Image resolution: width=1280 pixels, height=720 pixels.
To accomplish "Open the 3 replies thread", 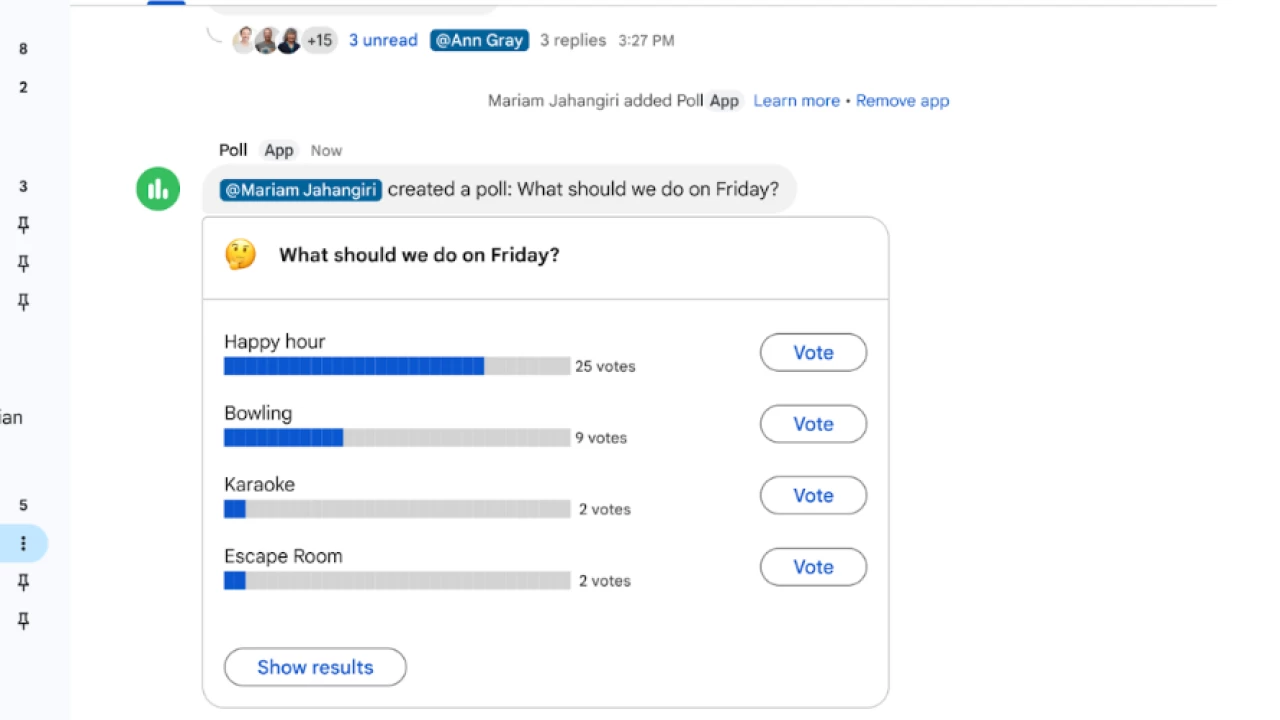I will point(573,40).
